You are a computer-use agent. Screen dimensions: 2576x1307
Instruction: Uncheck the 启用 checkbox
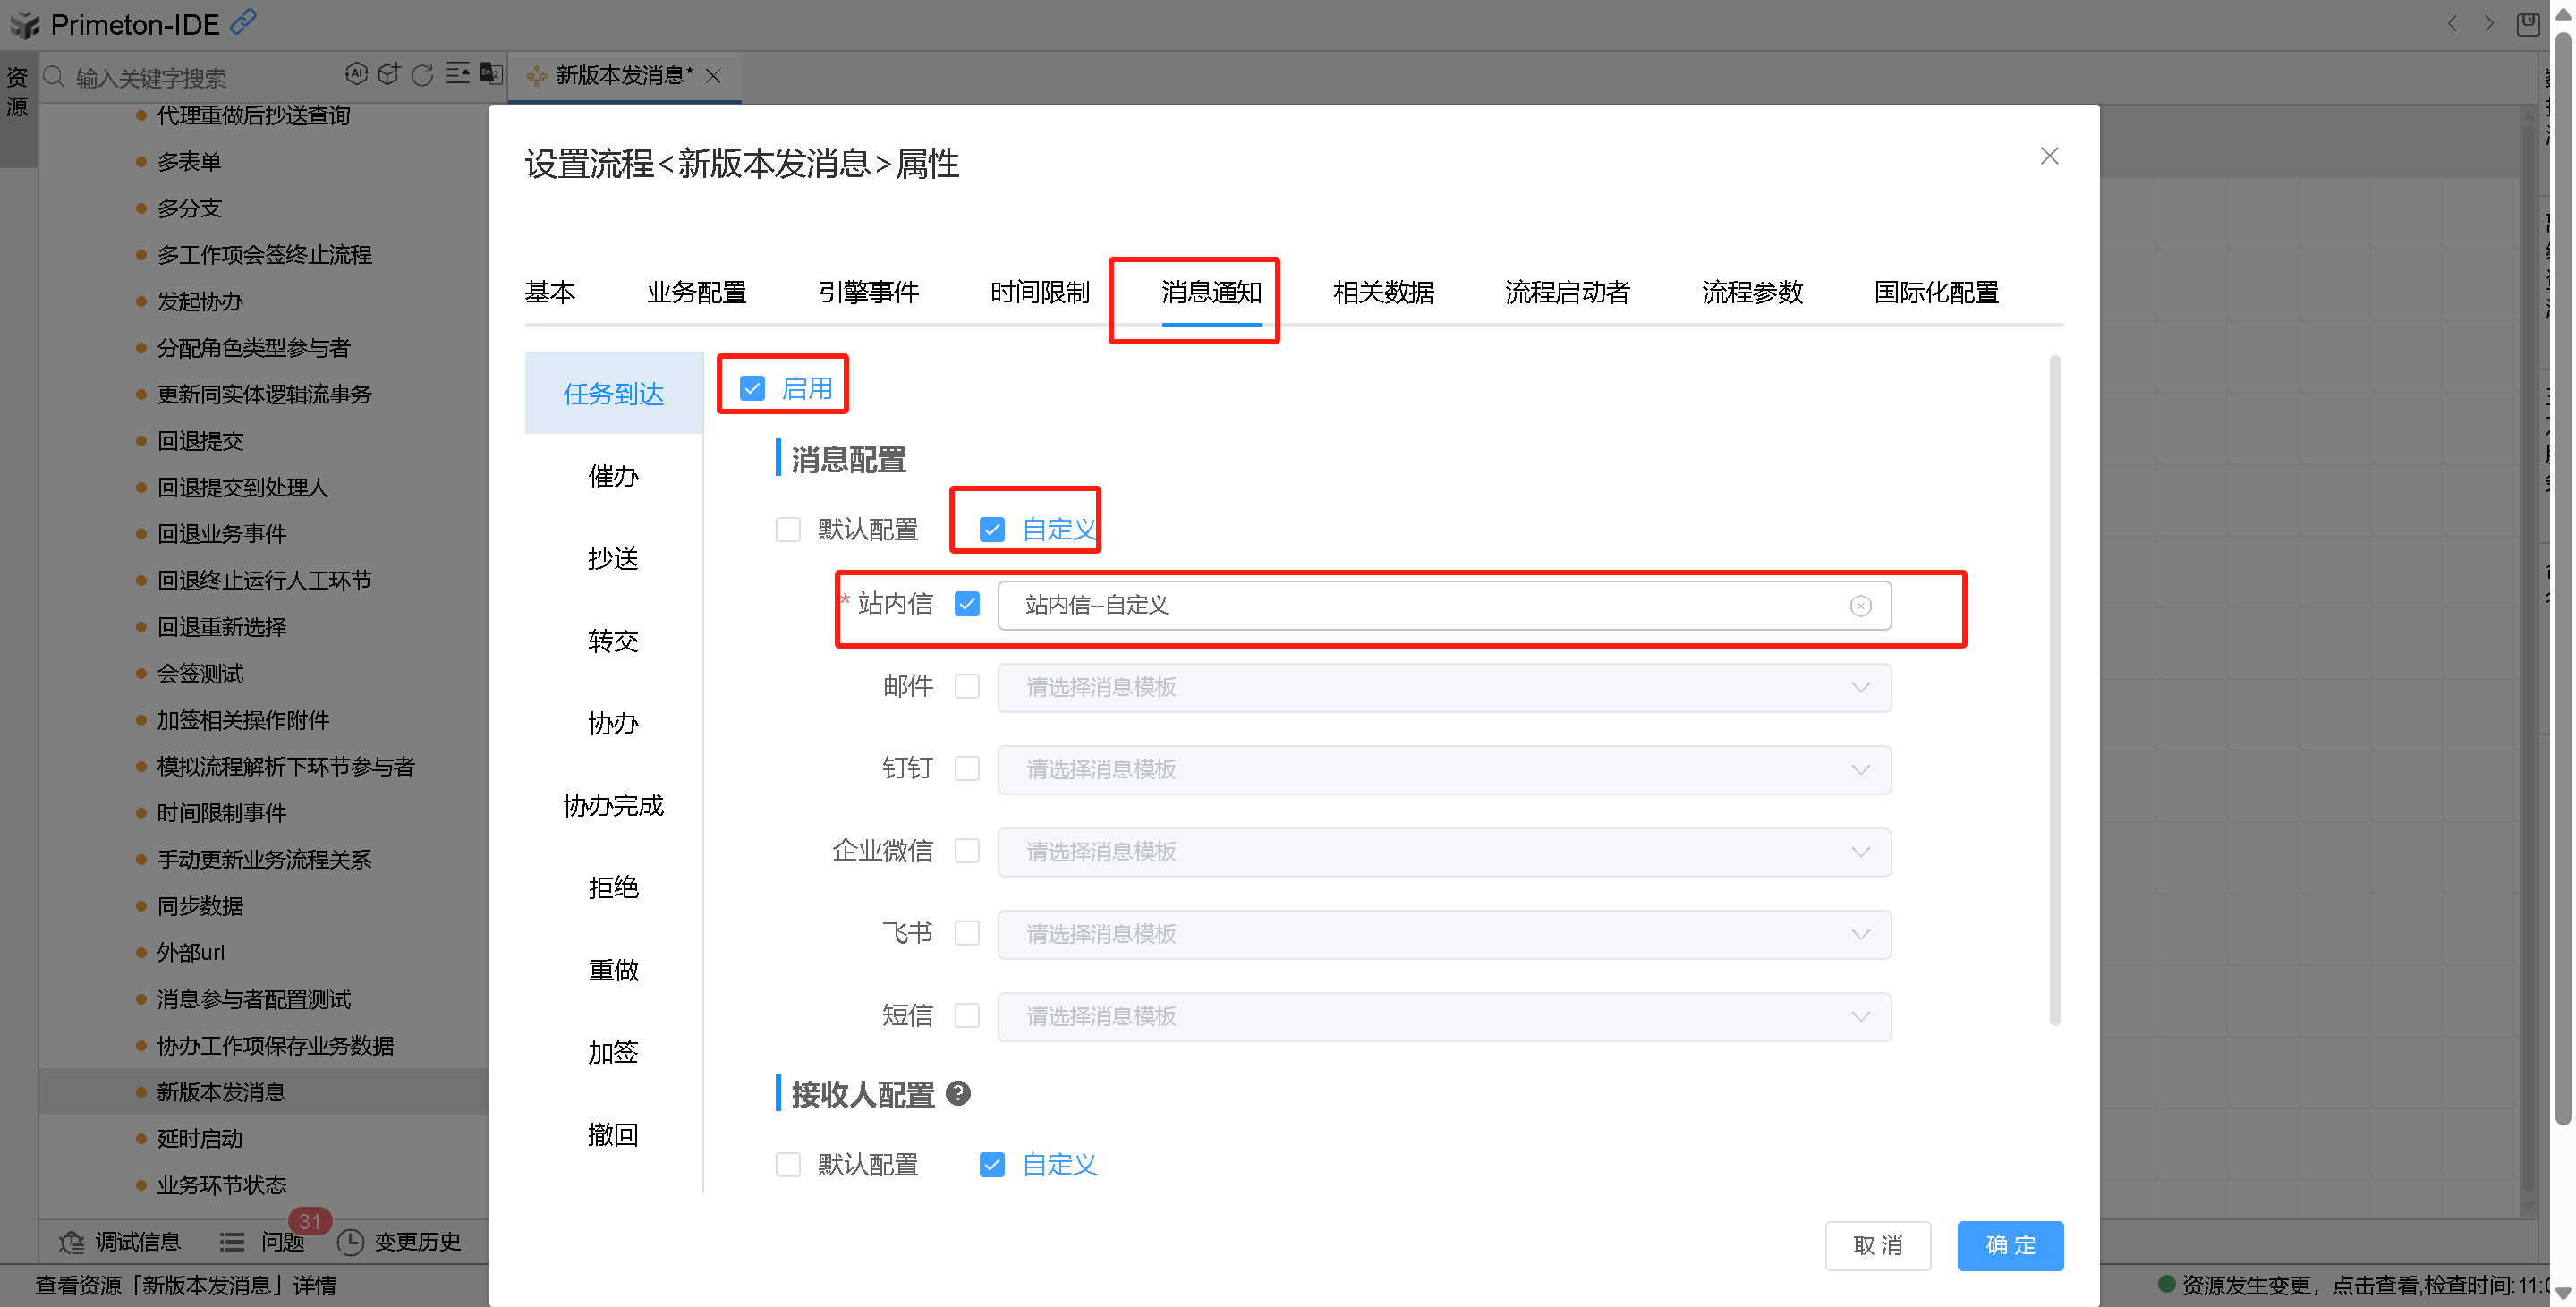click(752, 388)
